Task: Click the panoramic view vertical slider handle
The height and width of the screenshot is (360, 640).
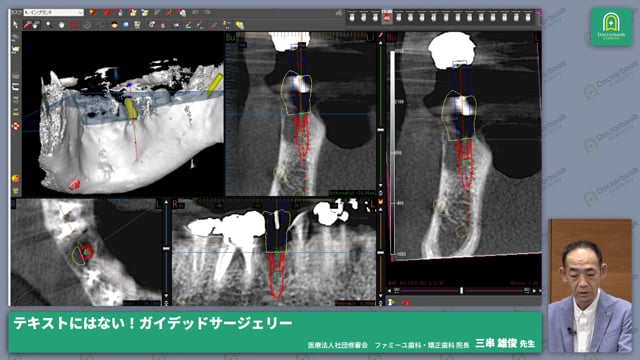Action: (x=380, y=253)
